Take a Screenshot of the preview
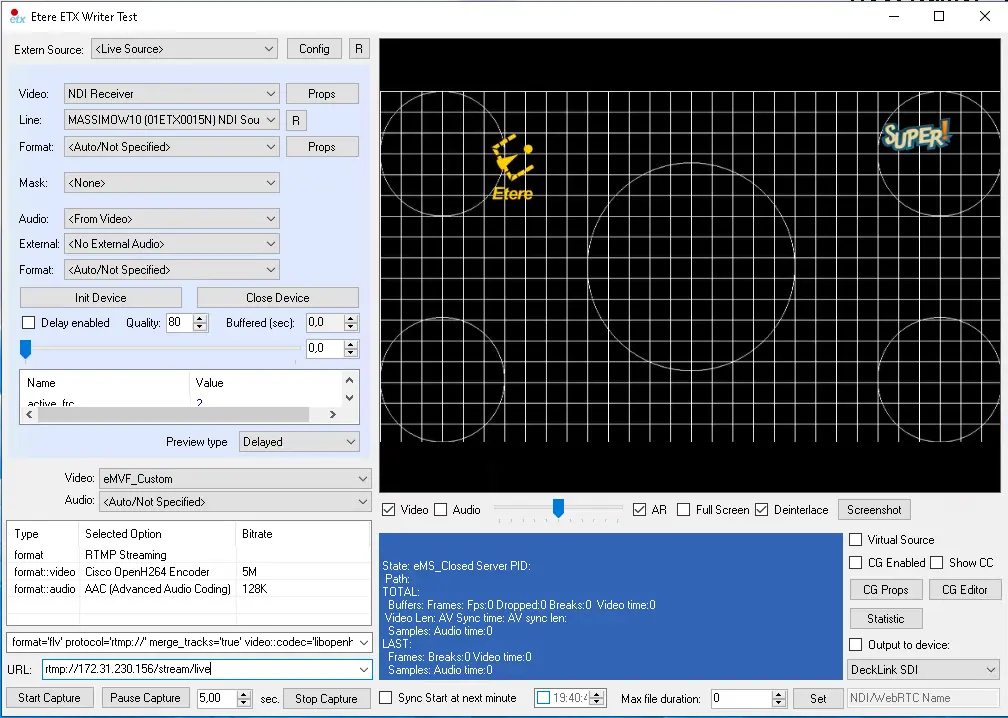1008x718 pixels. pyautogui.click(x=873, y=510)
